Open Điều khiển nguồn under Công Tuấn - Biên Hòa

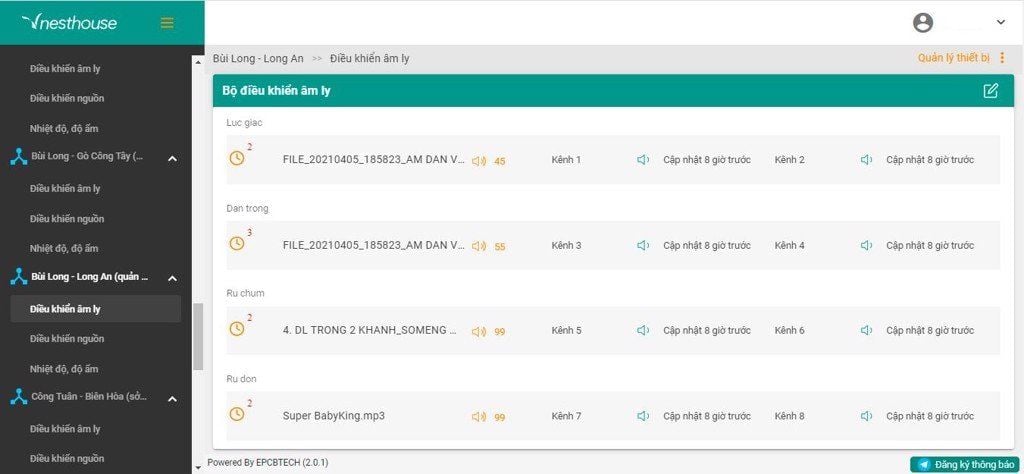click(x=67, y=459)
